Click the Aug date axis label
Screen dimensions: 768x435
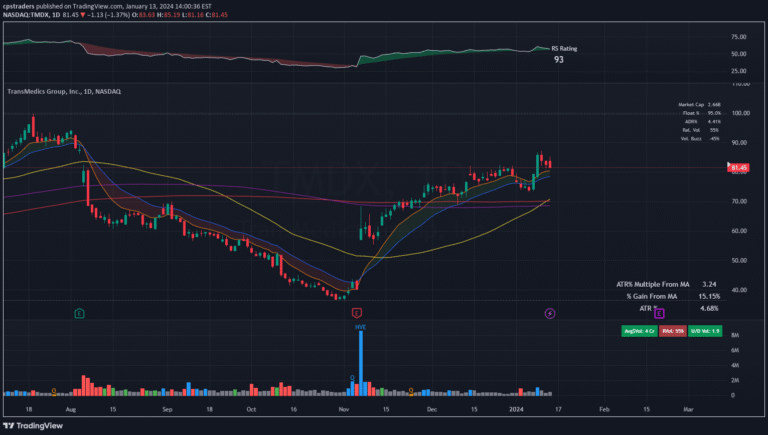tap(71, 410)
